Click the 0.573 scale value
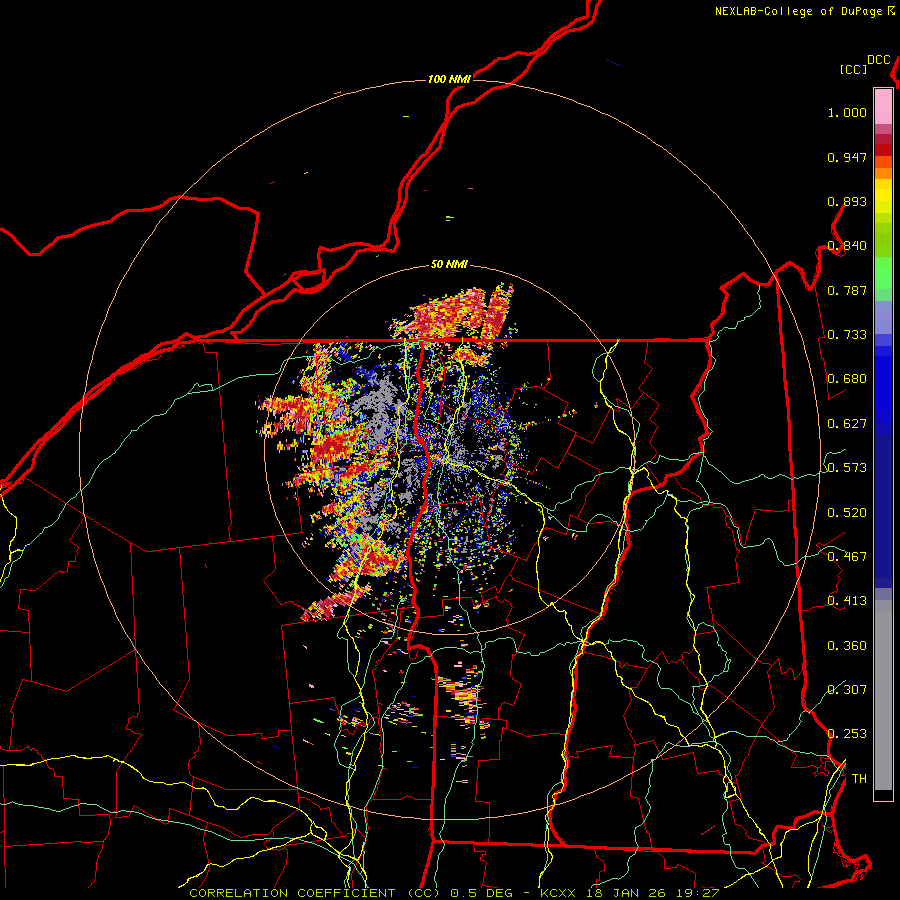The image size is (900, 900). pos(847,468)
